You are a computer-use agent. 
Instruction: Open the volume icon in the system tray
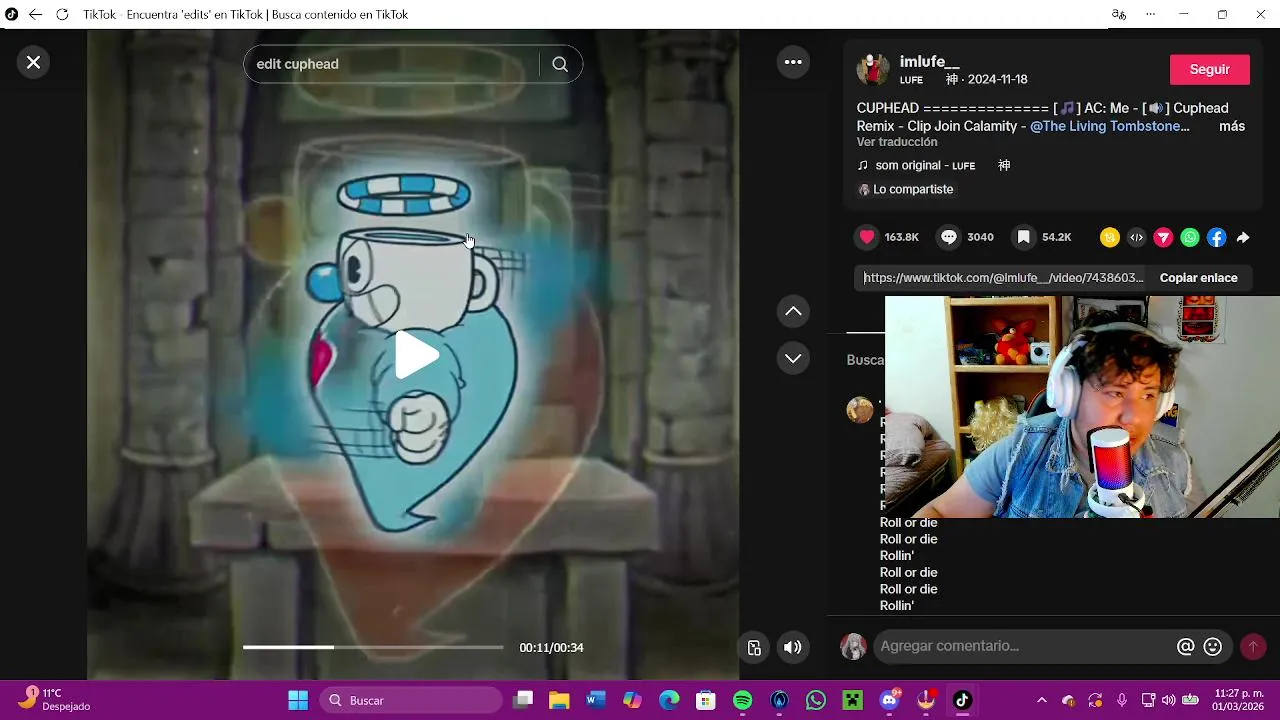coord(1168,700)
